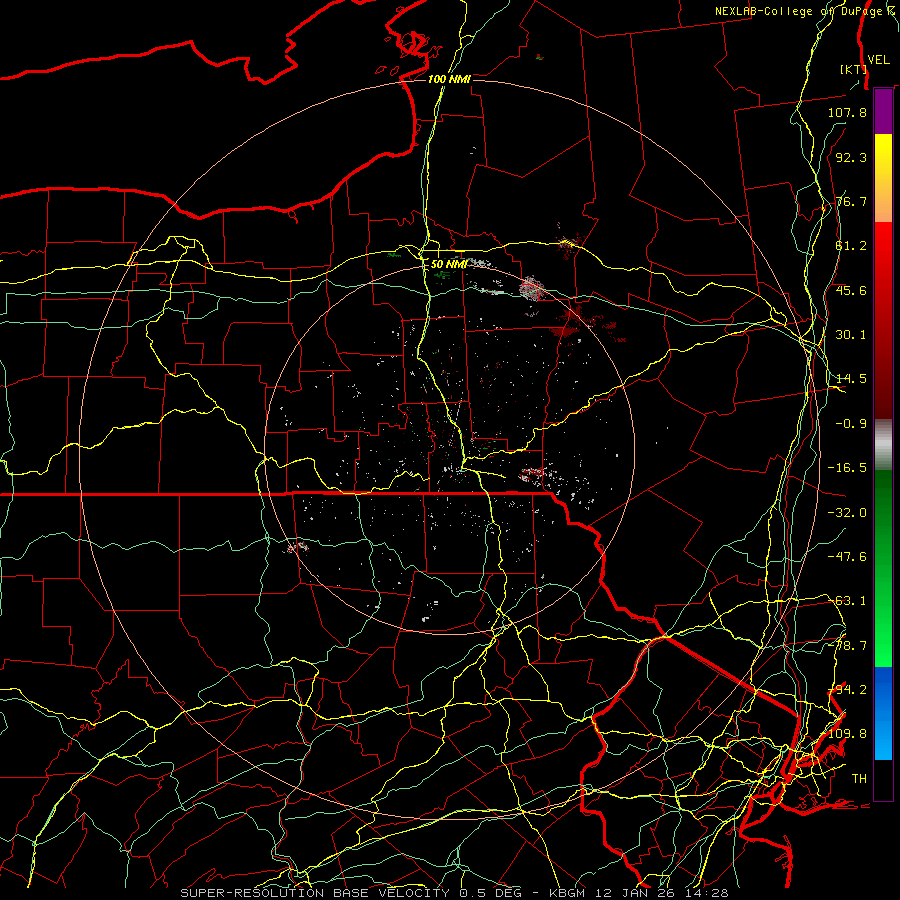Click the NEXLAB-College of DuPage credit text

tap(806, 11)
